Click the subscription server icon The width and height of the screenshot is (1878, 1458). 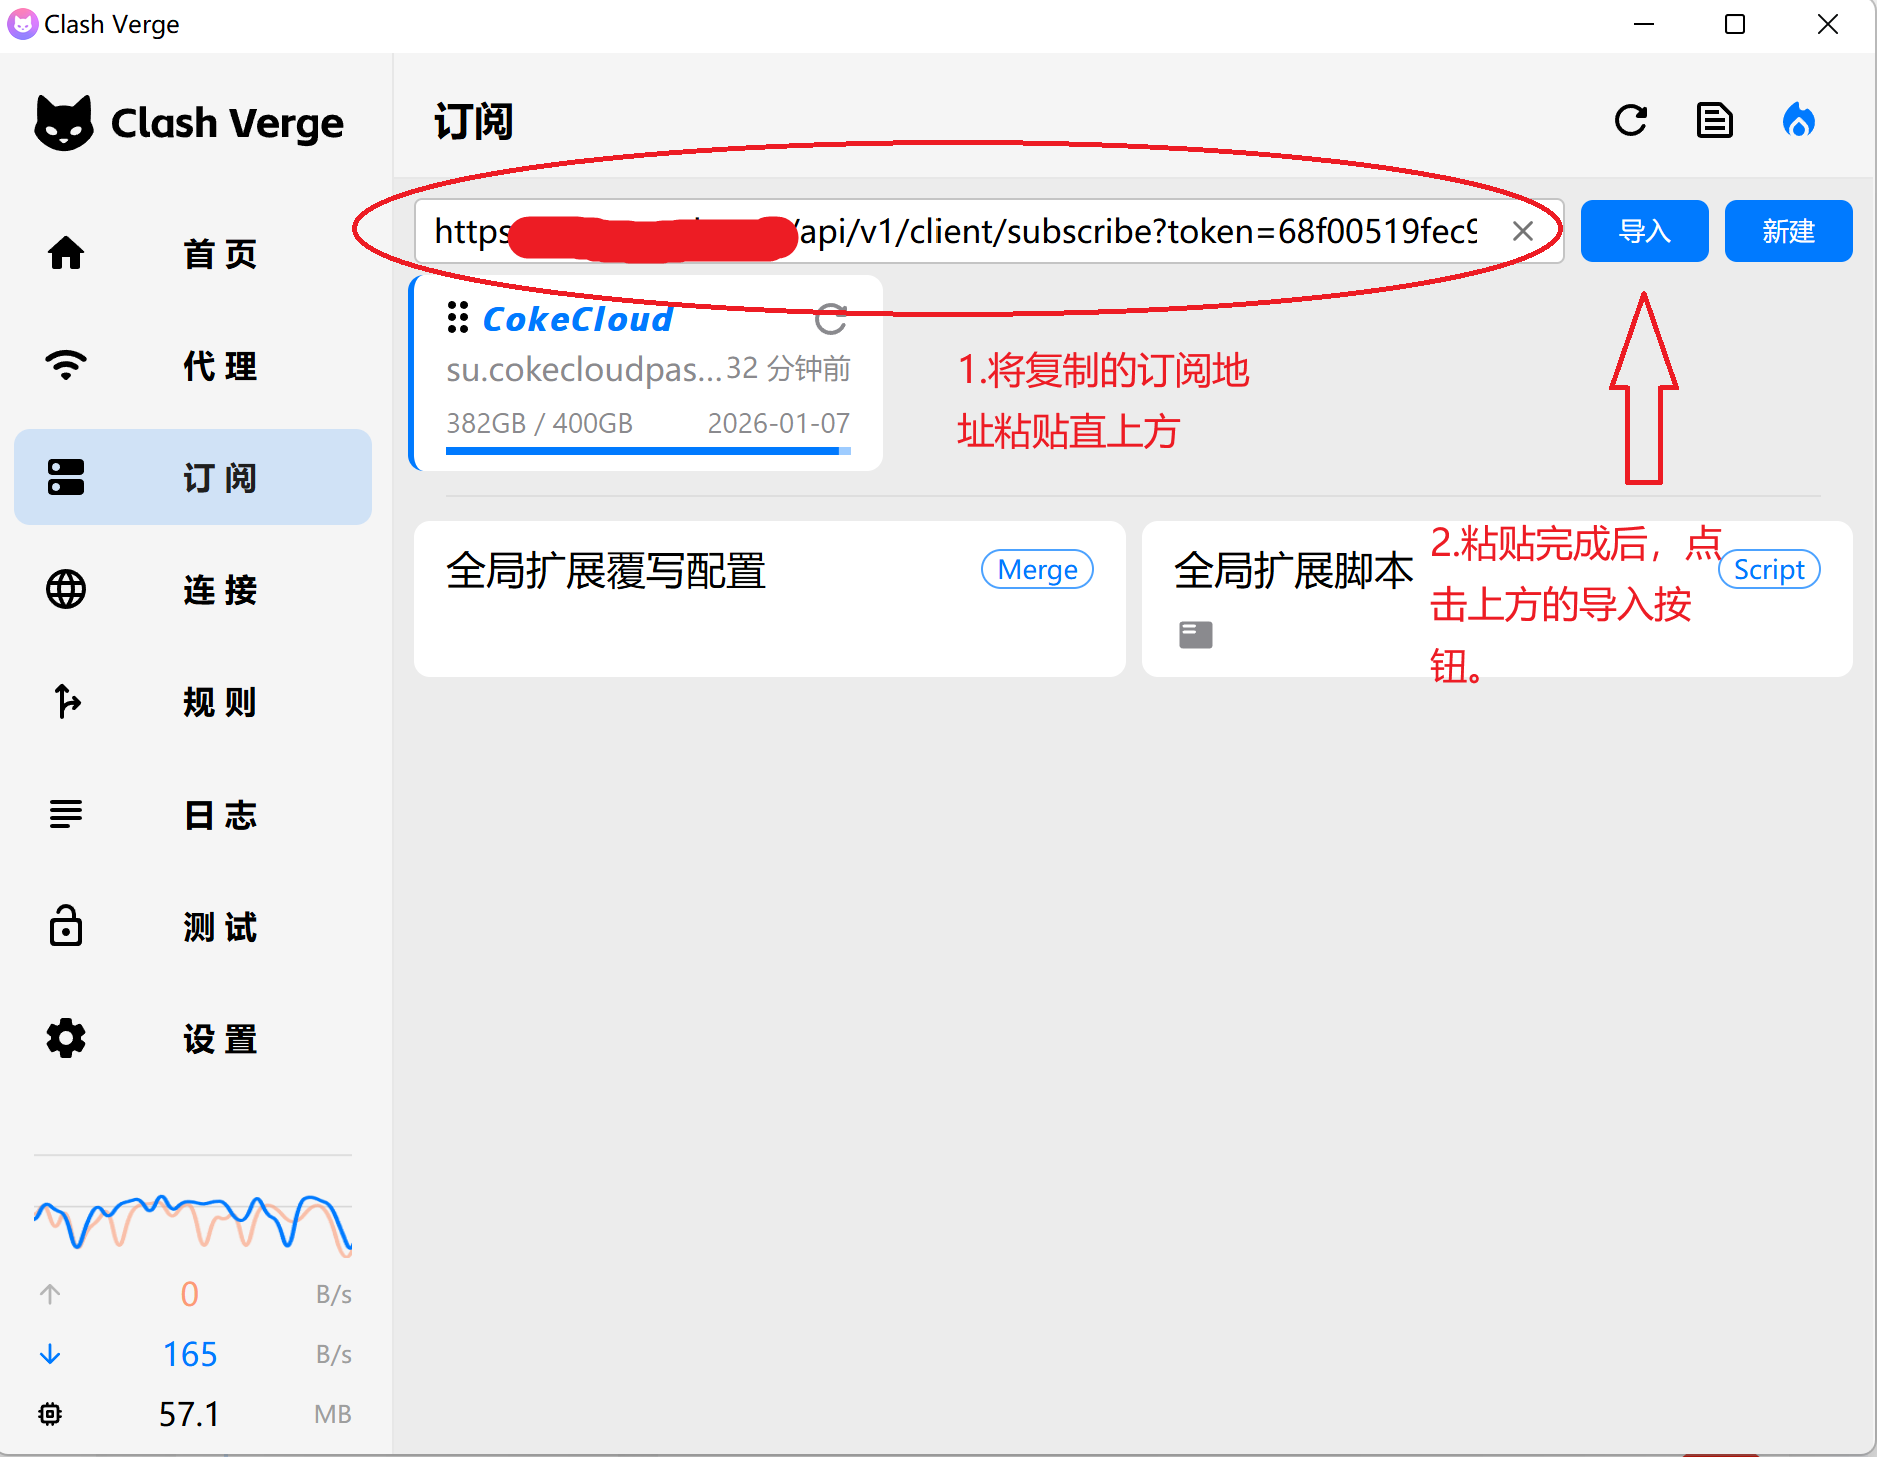pyautogui.click(x=66, y=477)
